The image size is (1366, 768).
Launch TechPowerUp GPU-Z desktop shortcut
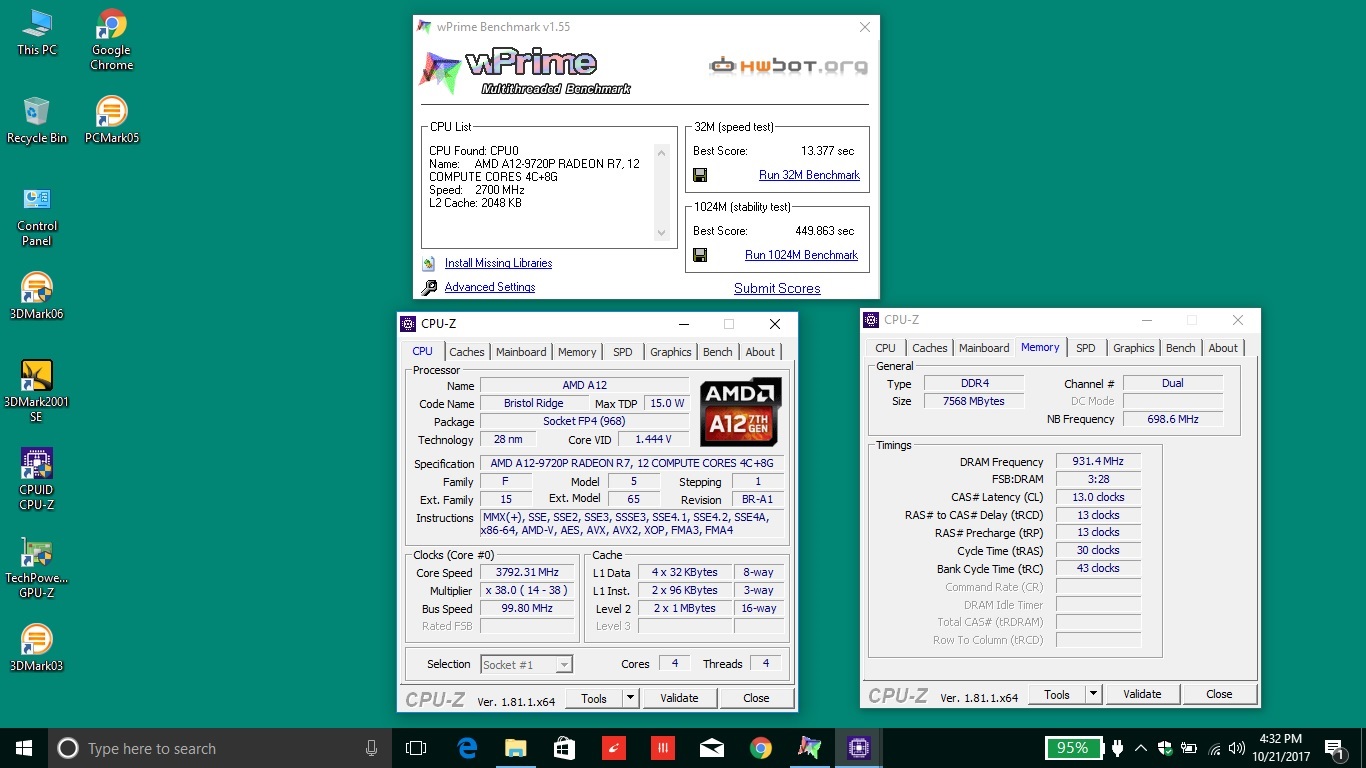tap(37, 567)
